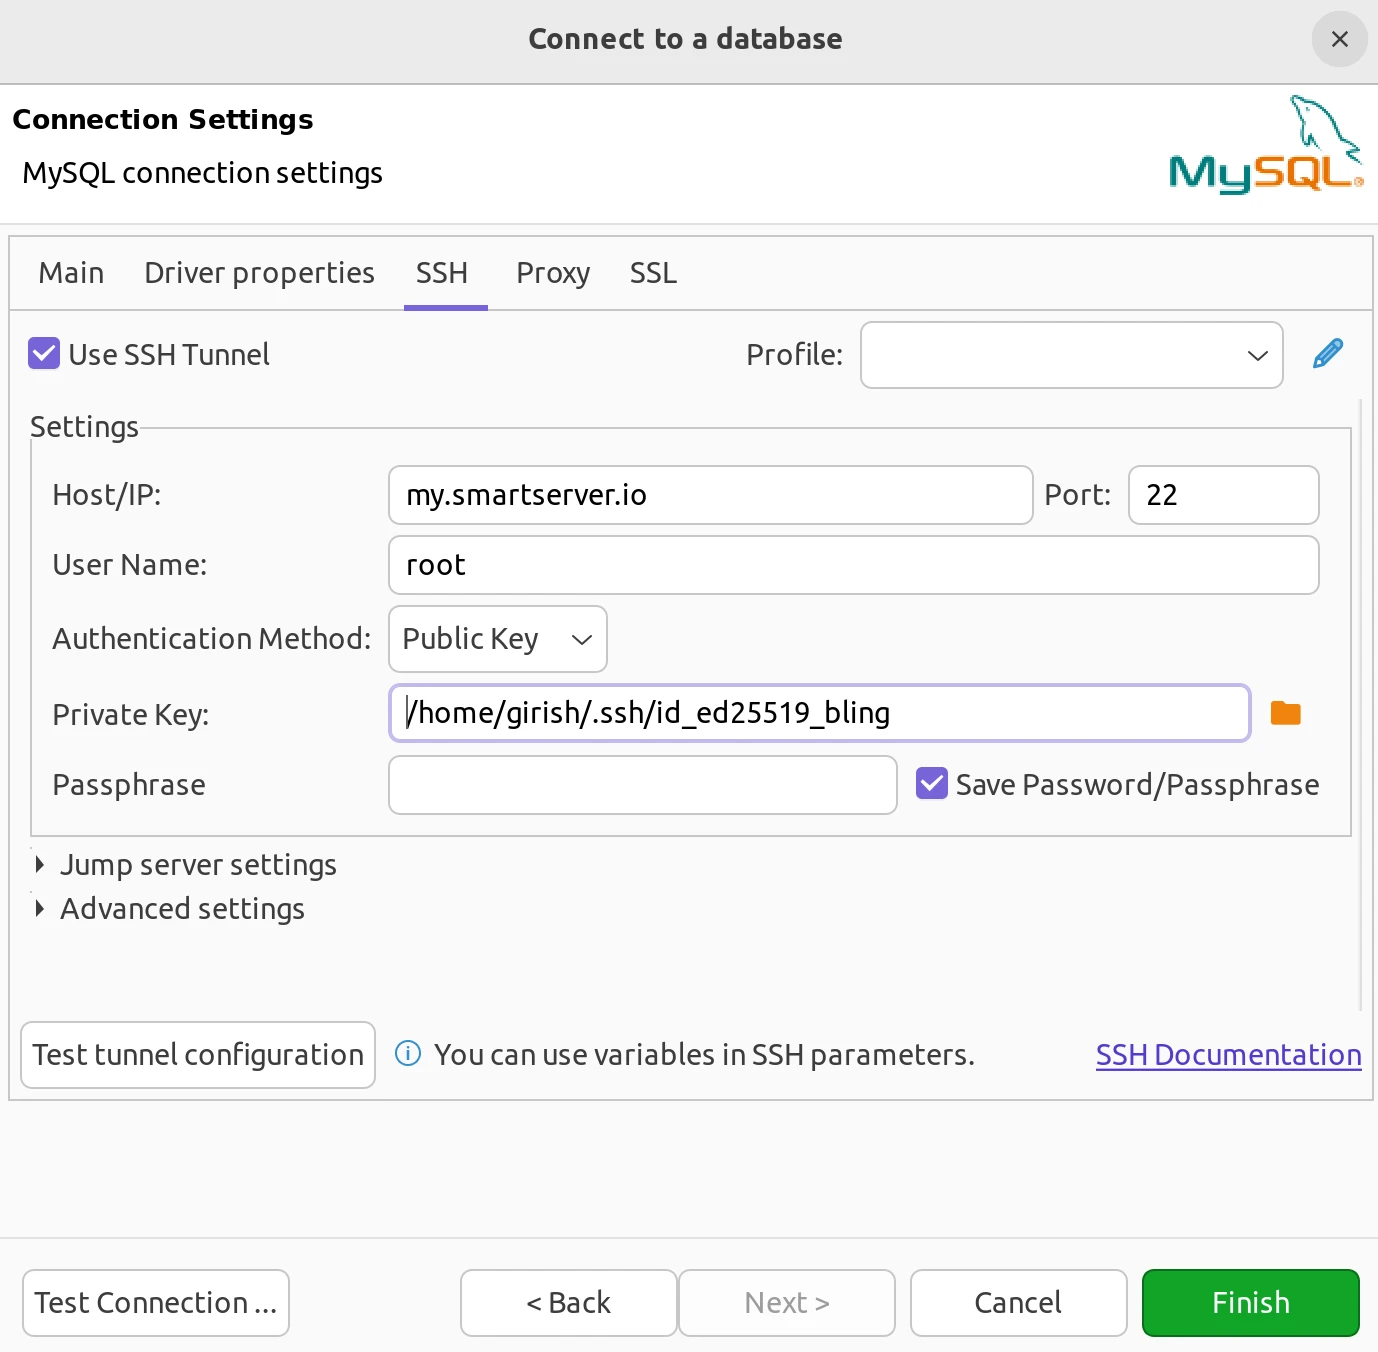Expand Jump server settings
Image resolution: width=1378 pixels, height=1352 pixels.
click(197, 864)
